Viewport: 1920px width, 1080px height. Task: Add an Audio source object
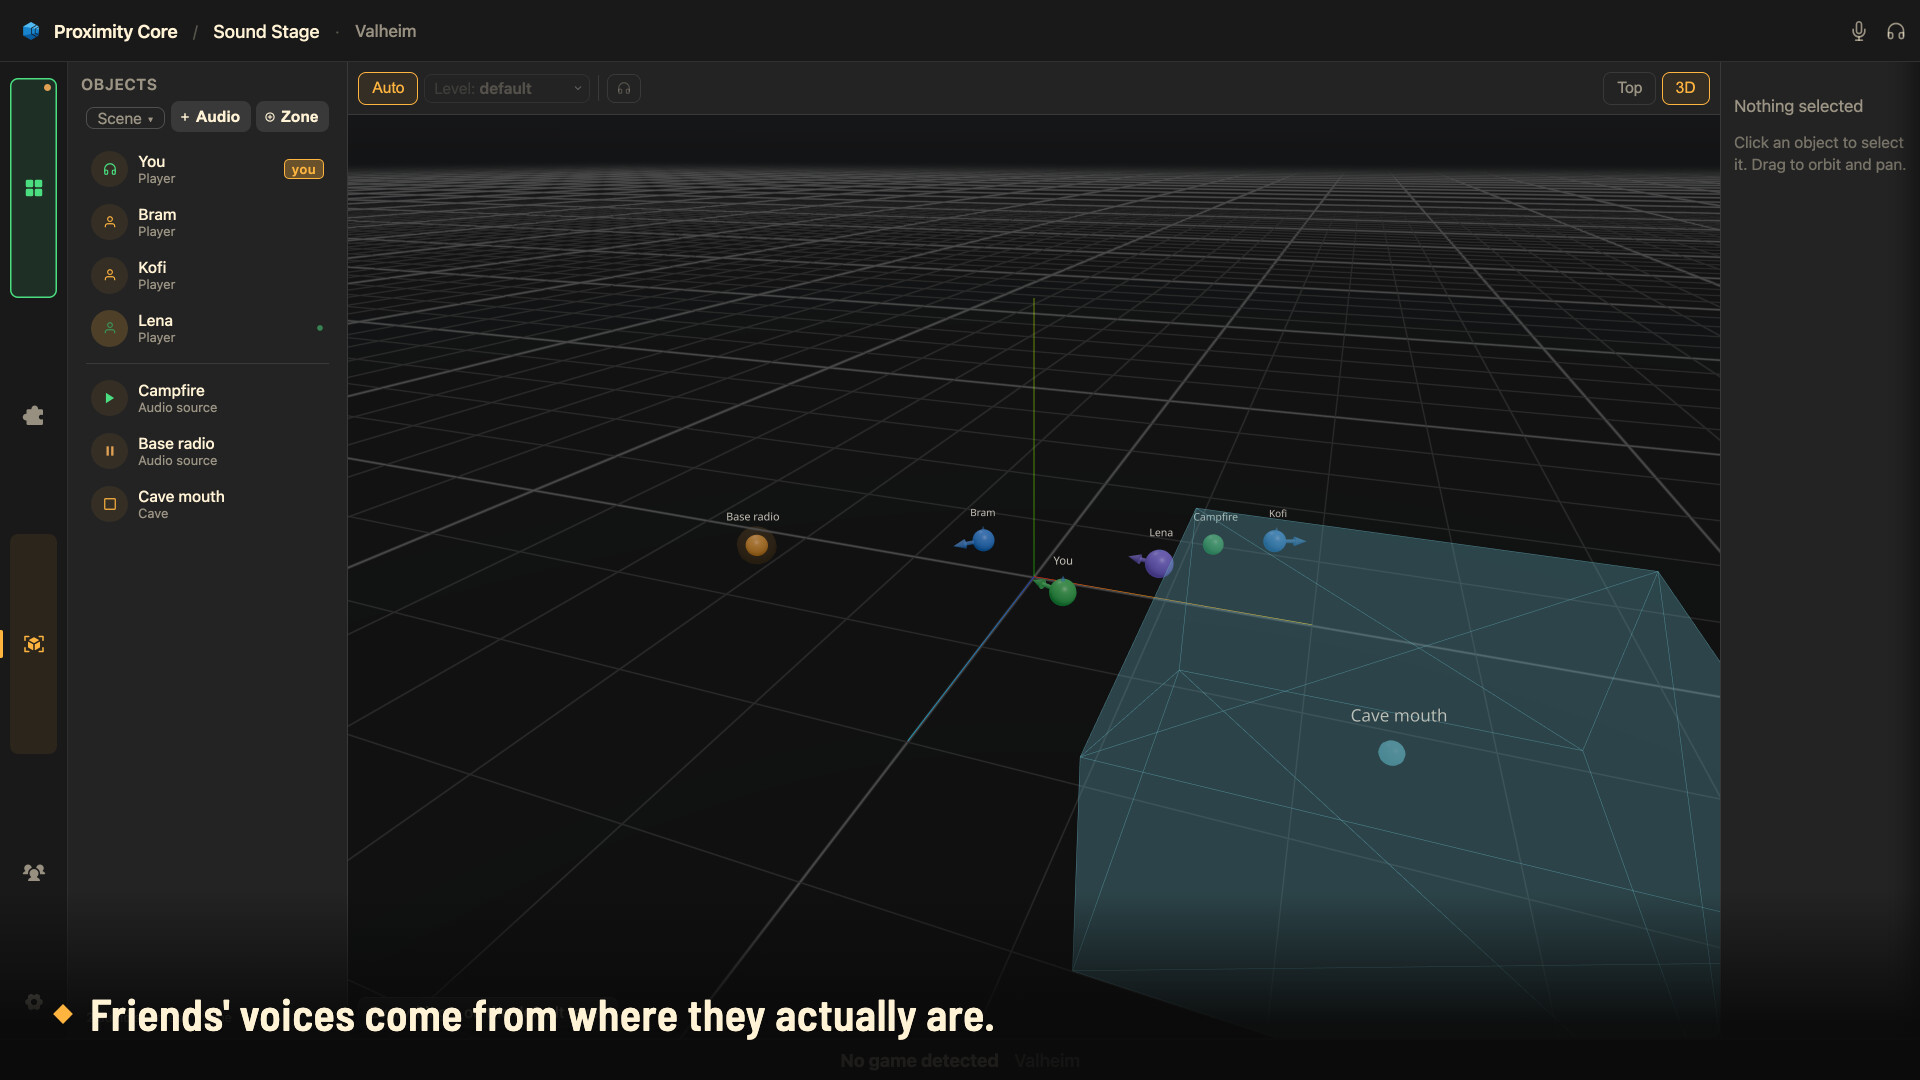point(210,117)
